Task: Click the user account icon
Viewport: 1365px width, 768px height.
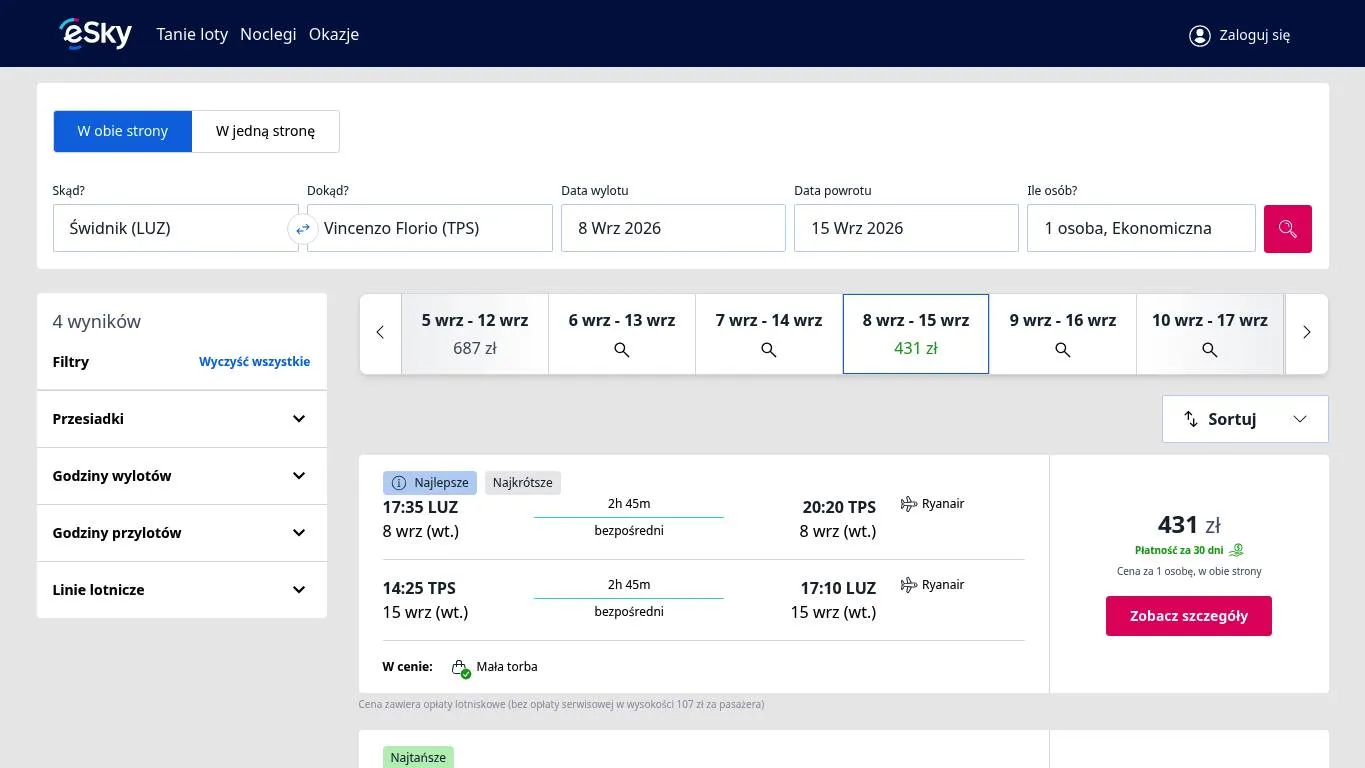Action: [1199, 35]
